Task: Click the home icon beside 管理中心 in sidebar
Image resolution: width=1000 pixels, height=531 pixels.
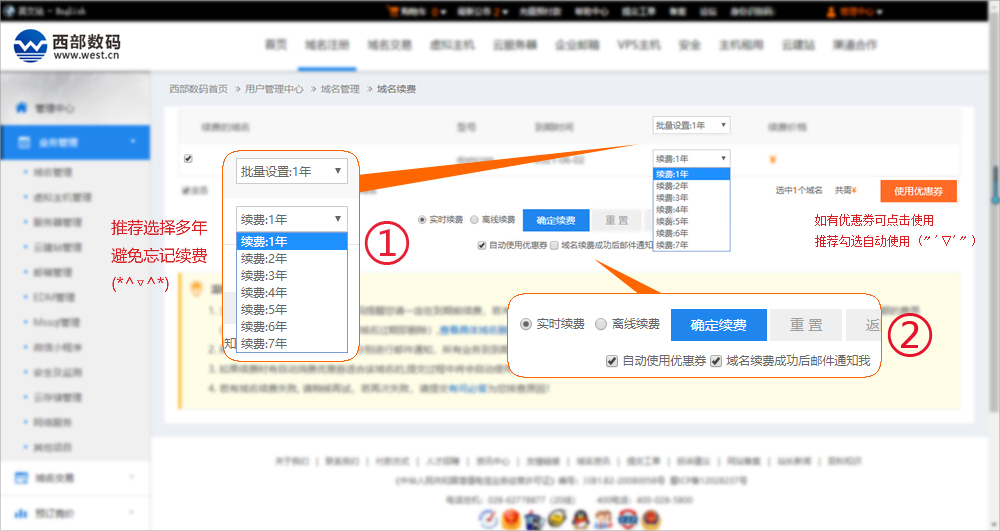Action: pyautogui.click(x=21, y=108)
